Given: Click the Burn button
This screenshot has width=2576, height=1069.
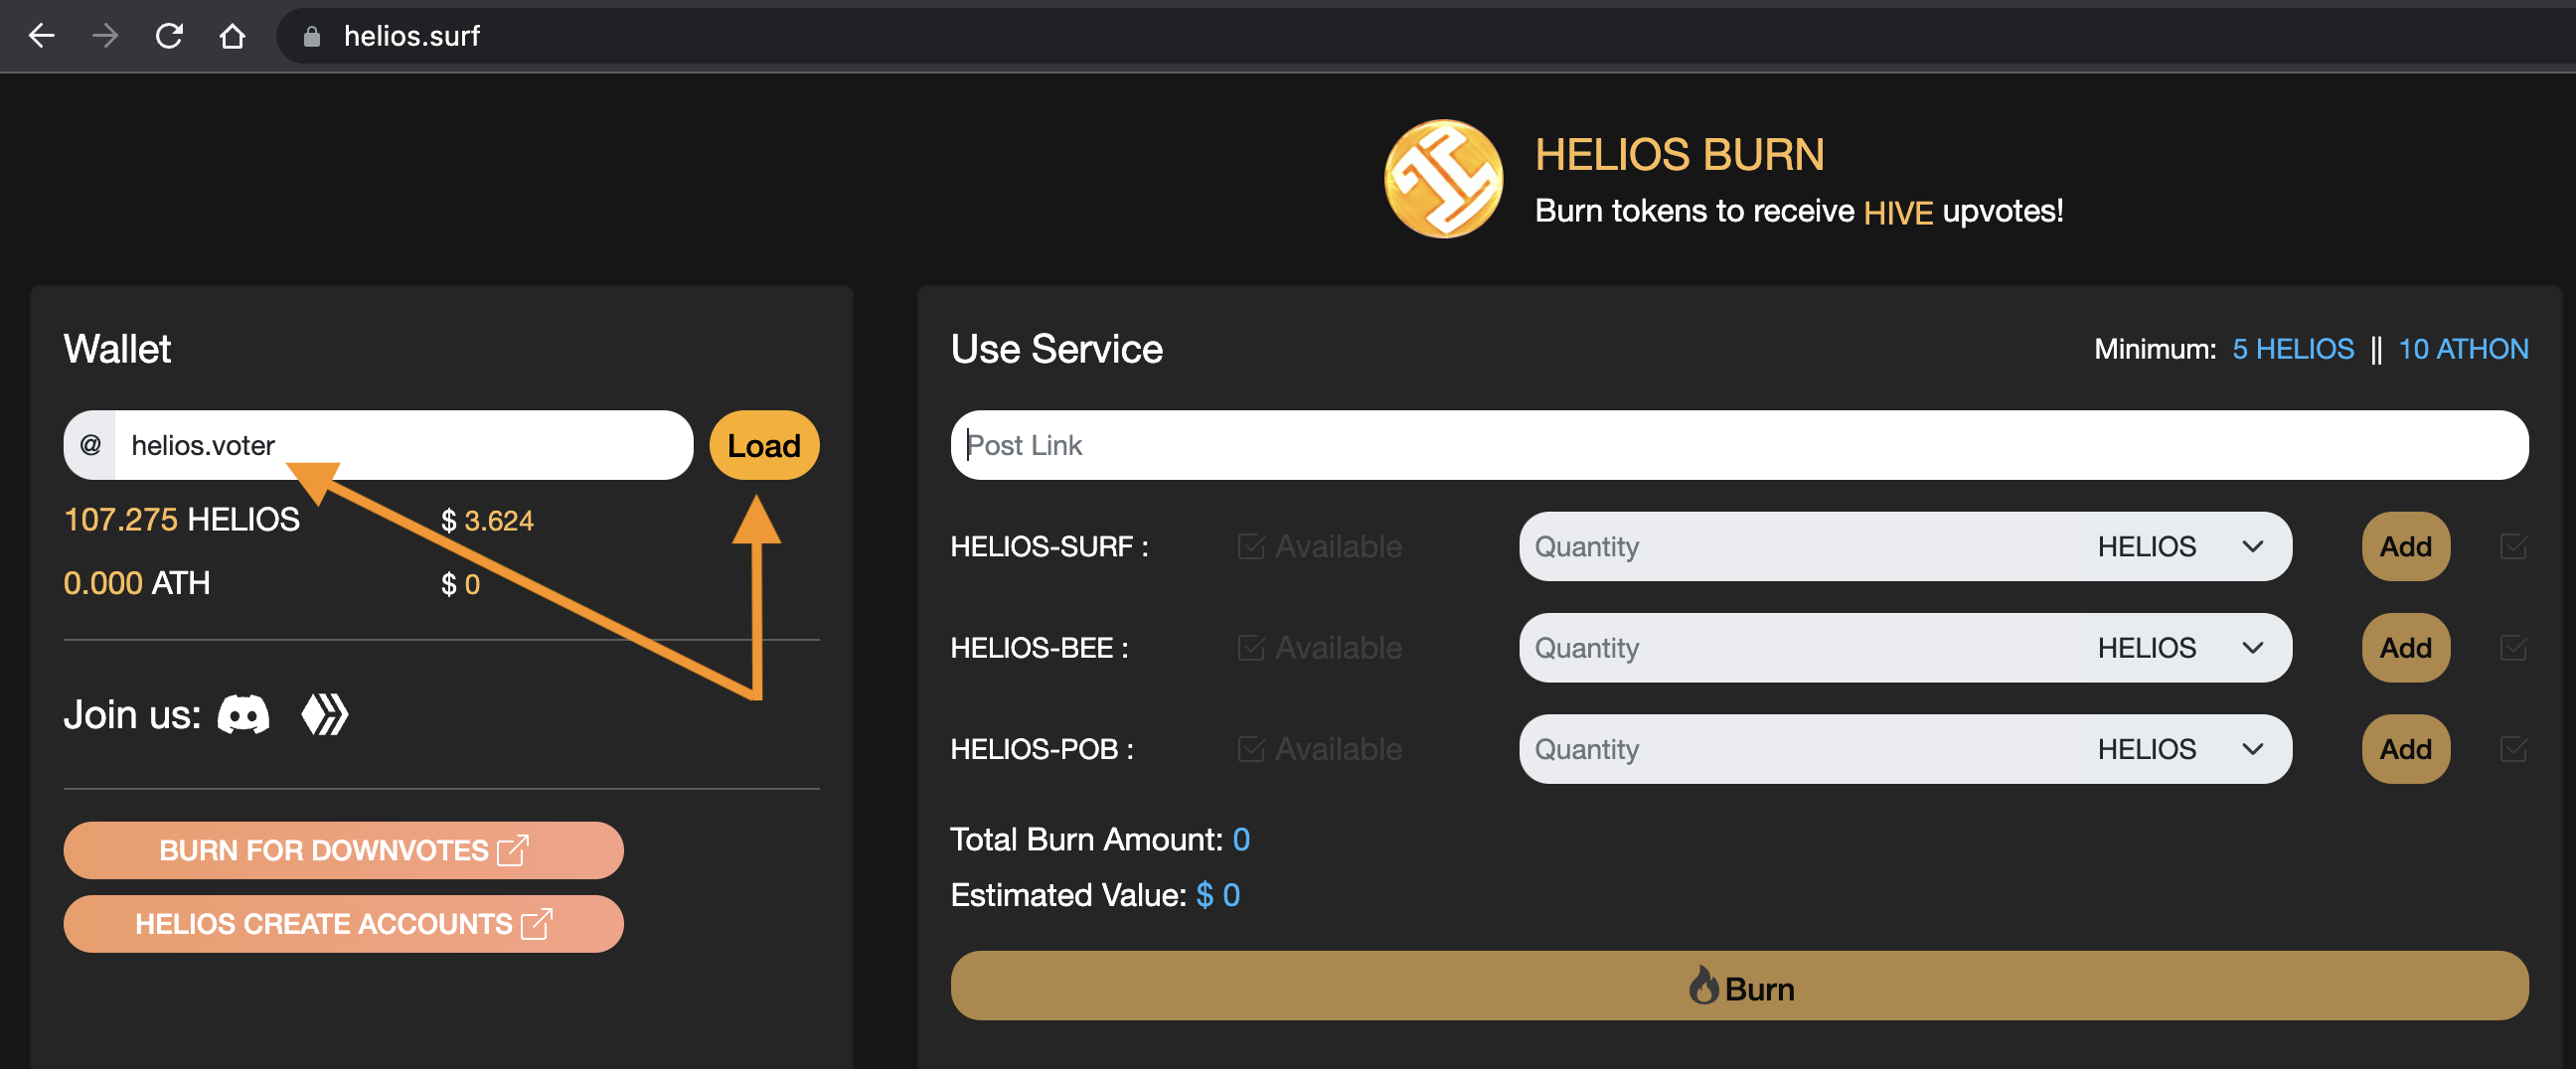Looking at the screenshot, I should (x=1739, y=986).
